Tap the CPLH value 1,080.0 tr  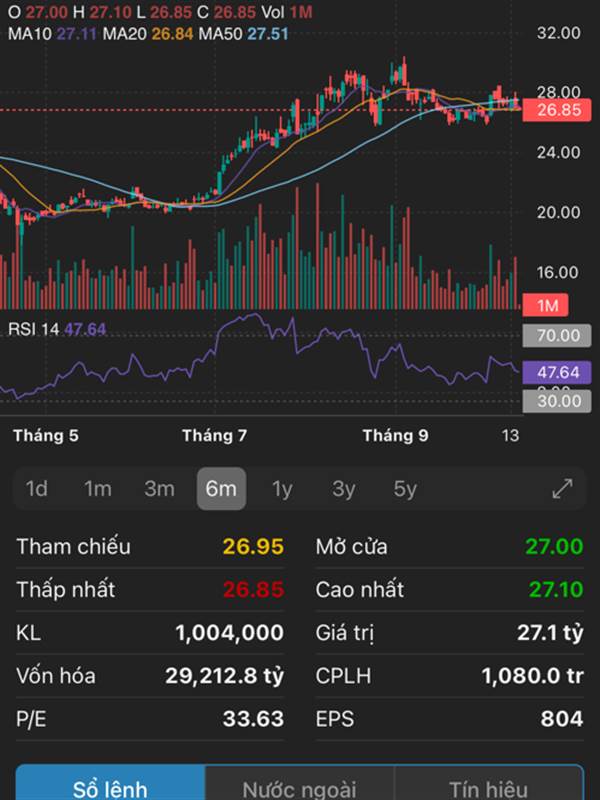tap(532, 676)
